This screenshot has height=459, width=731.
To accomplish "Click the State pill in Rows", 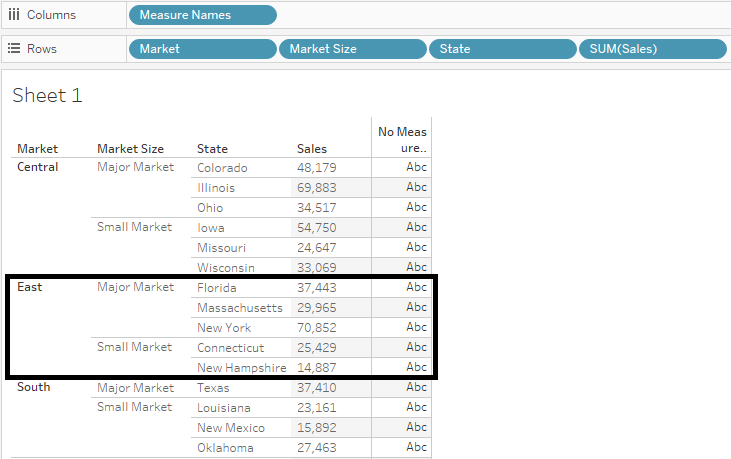I will click(x=501, y=49).
